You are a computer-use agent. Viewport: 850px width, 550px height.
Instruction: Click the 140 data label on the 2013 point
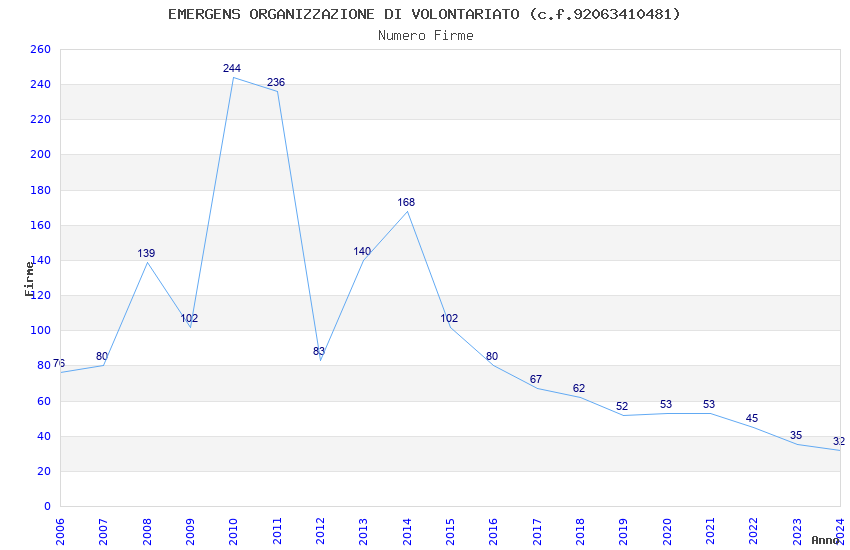coord(362,251)
